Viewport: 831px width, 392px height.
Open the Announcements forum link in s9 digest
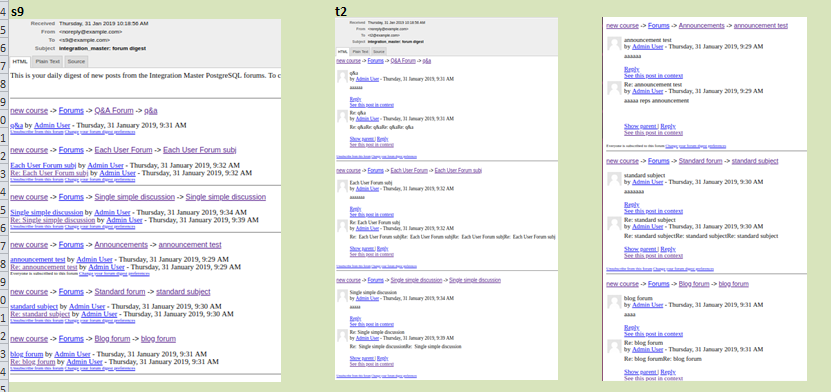(x=121, y=245)
